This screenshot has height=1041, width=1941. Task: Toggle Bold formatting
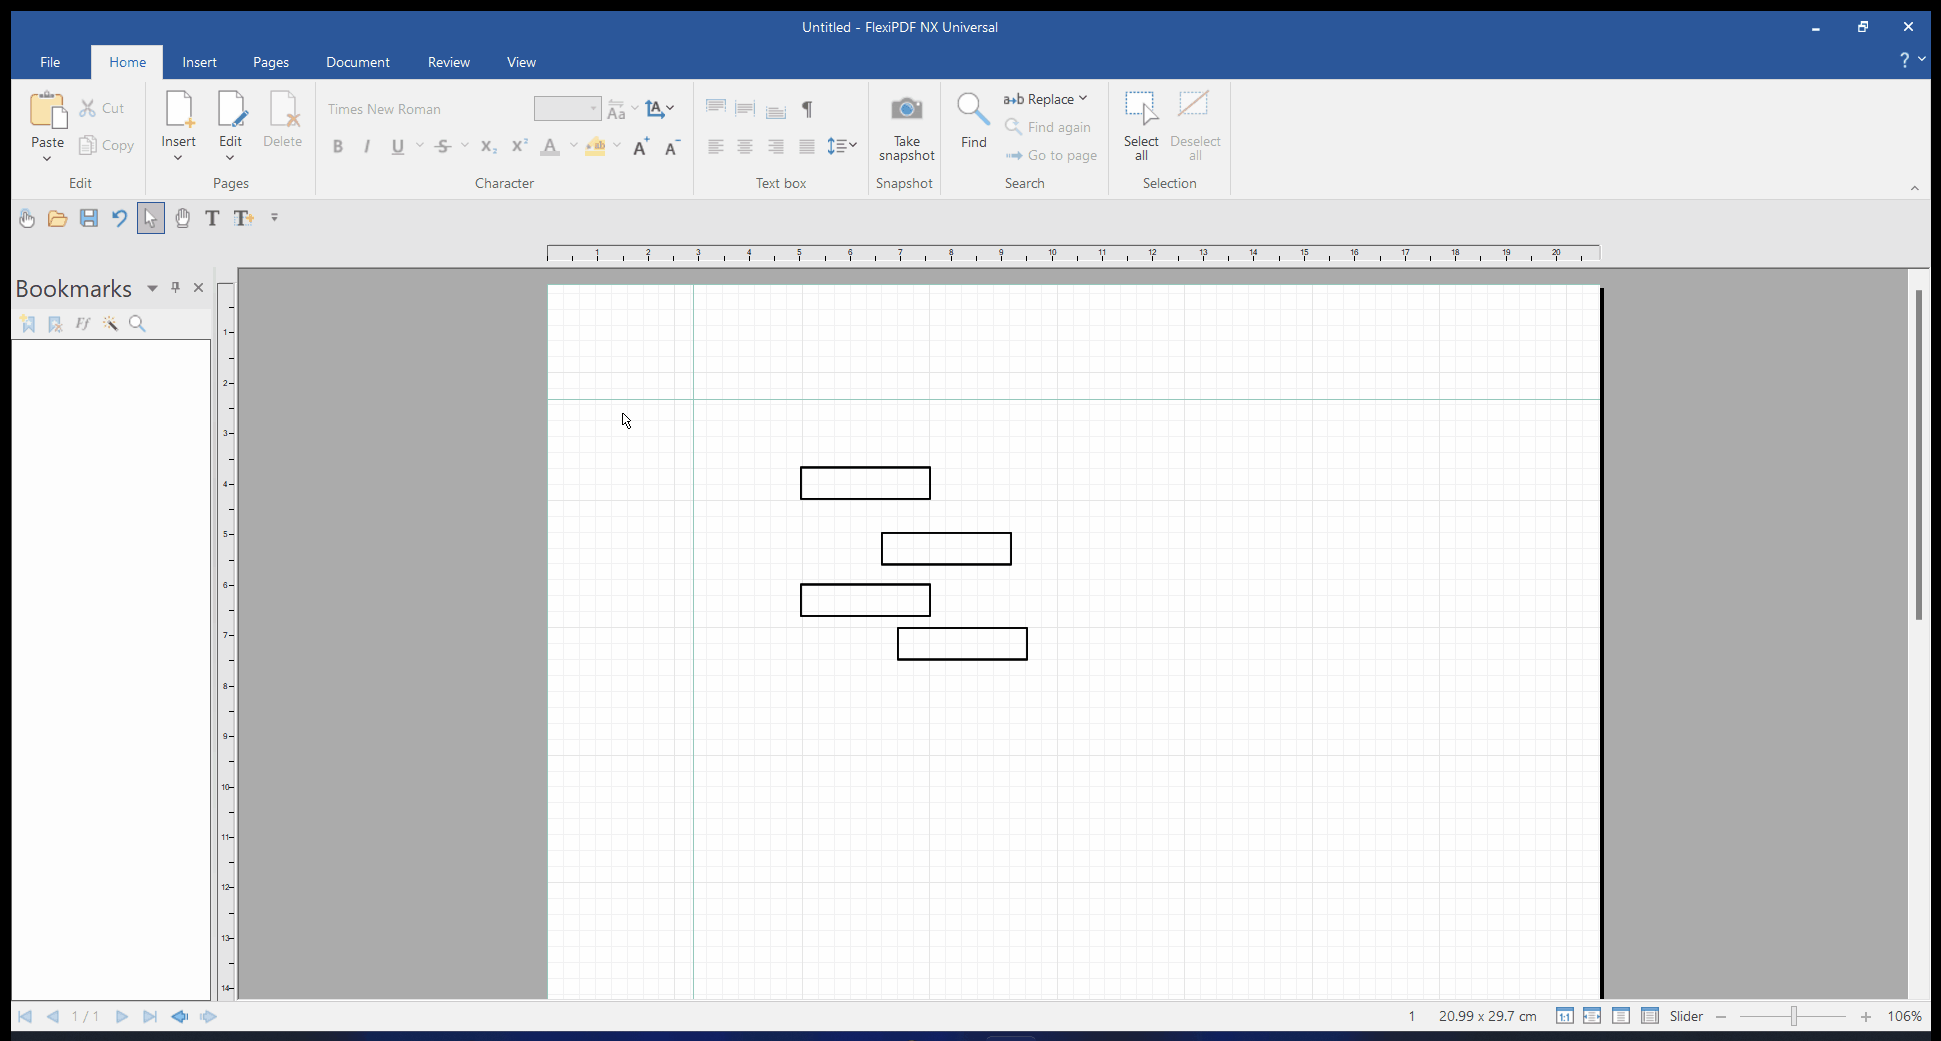point(338,147)
